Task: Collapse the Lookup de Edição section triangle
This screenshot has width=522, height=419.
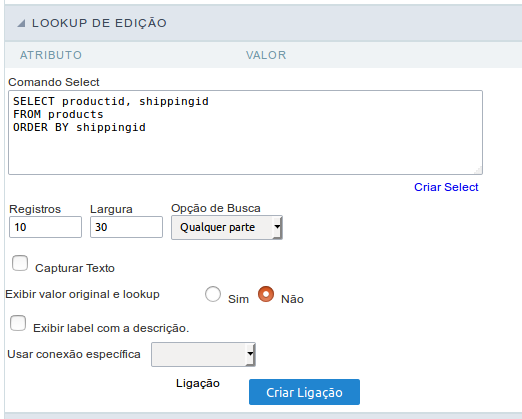Action: (21, 23)
